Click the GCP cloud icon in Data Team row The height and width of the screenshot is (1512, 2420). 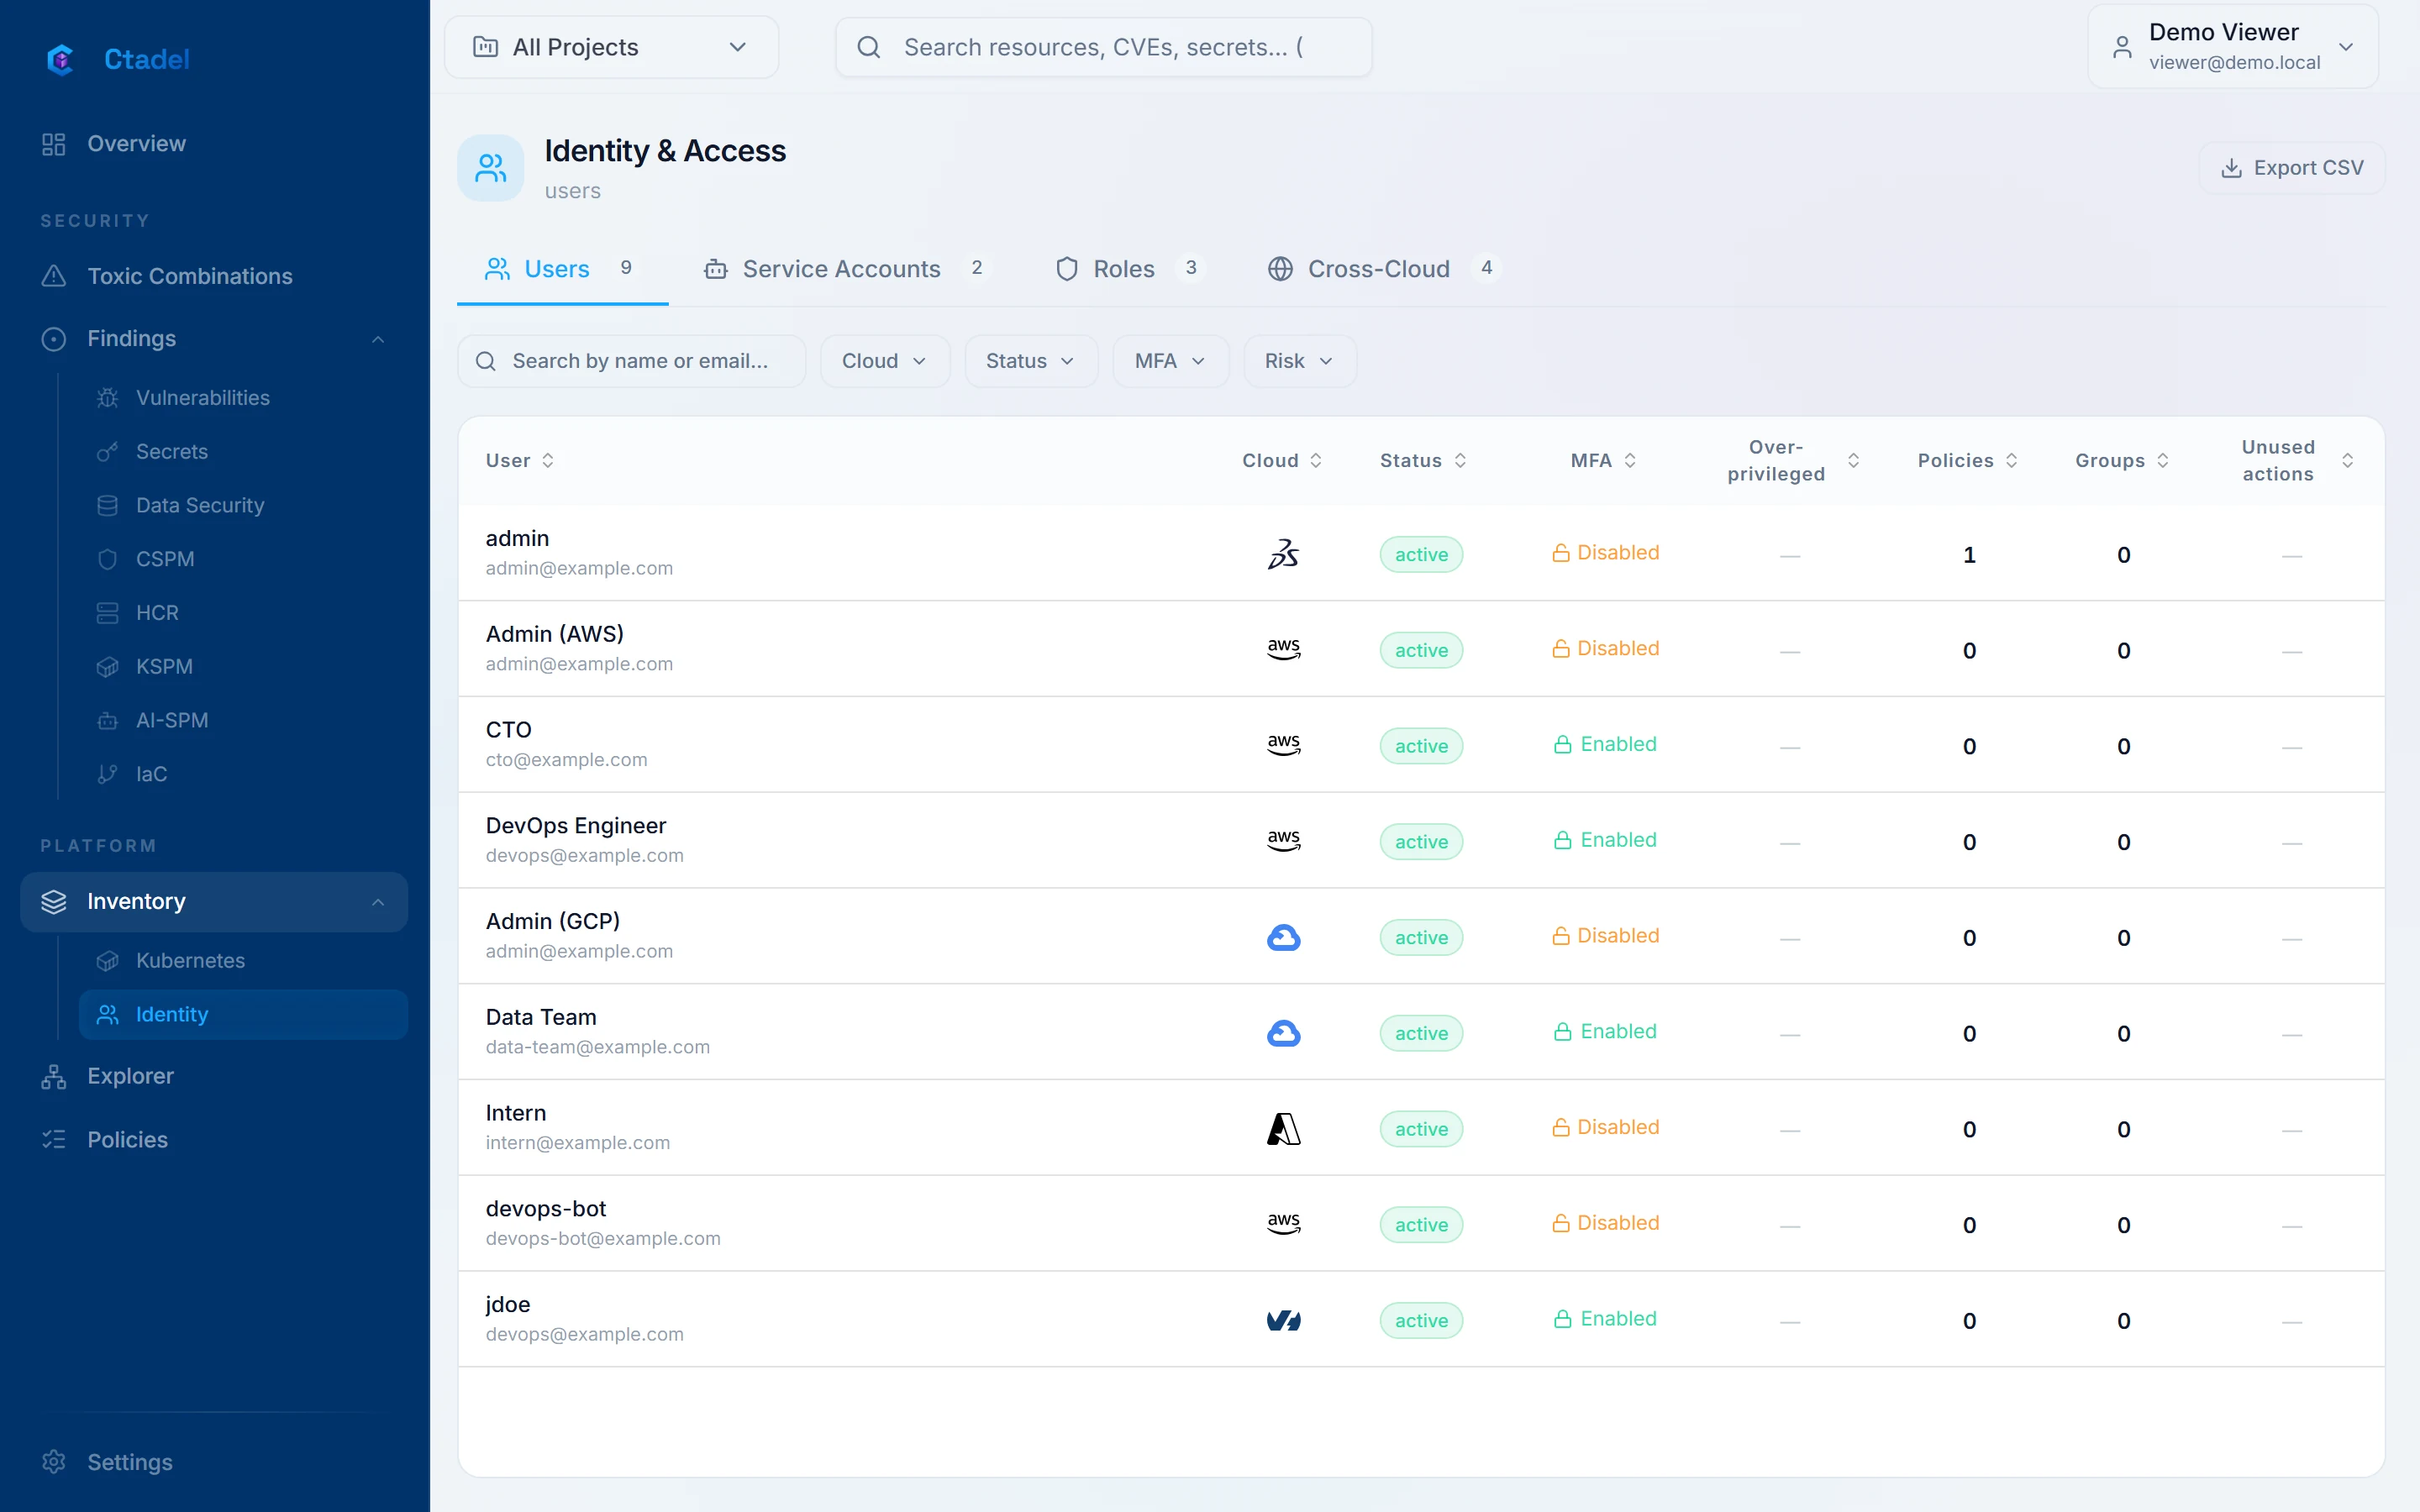(1284, 1033)
